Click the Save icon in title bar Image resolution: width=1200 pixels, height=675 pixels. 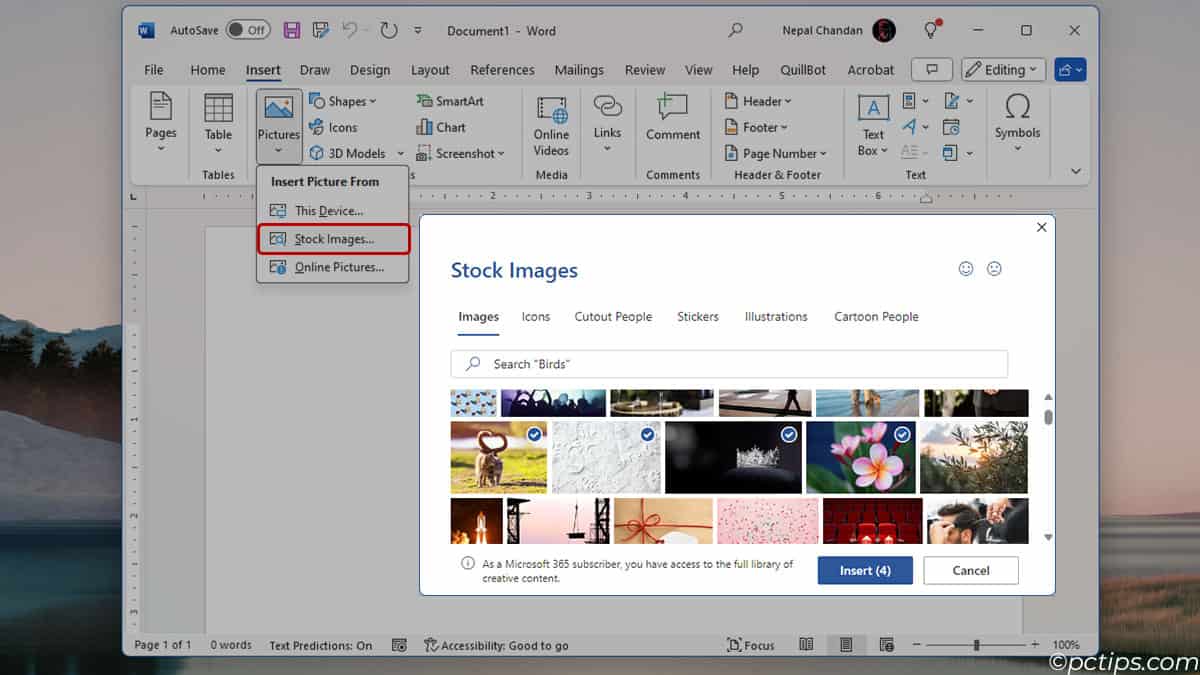(292, 30)
